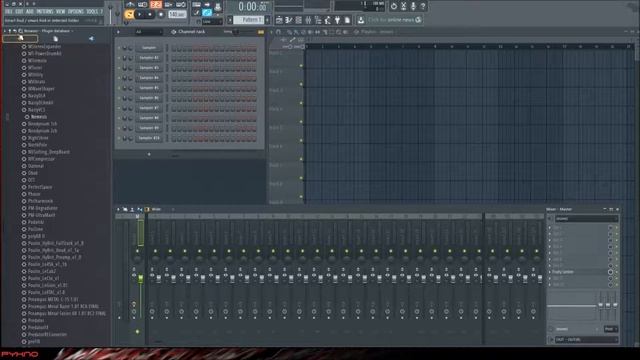Select MWaveShaper in the plugin list
This screenshot has width=640, height=360.
[41, 89]
